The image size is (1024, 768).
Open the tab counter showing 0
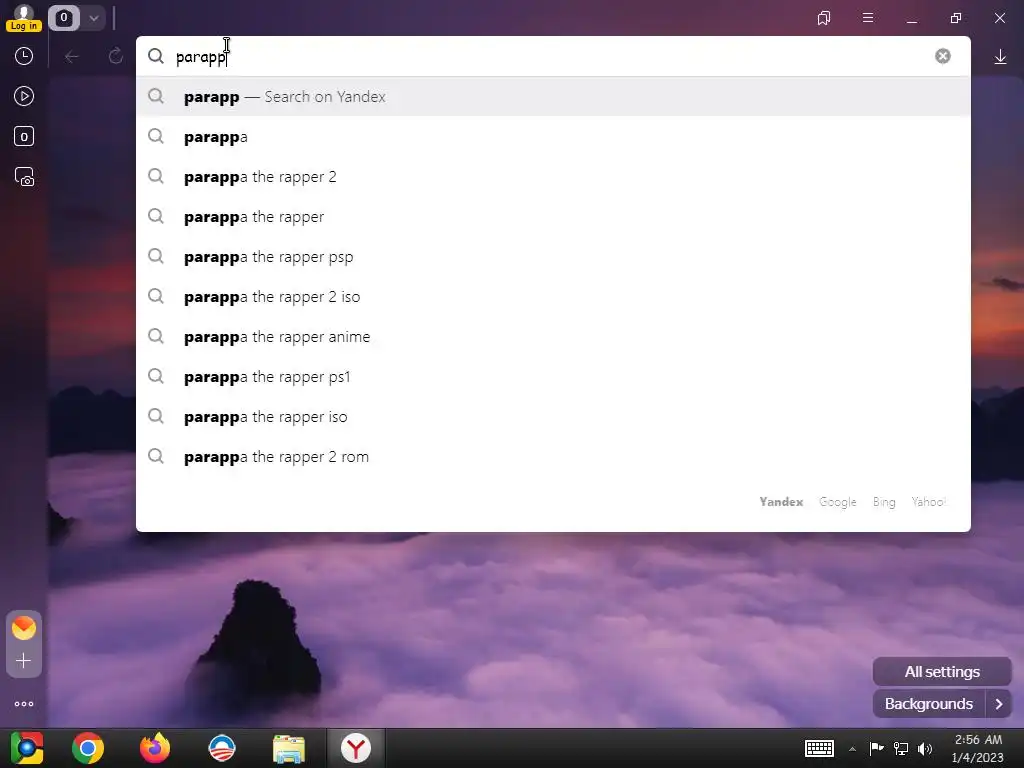click(x=63, y=18)
